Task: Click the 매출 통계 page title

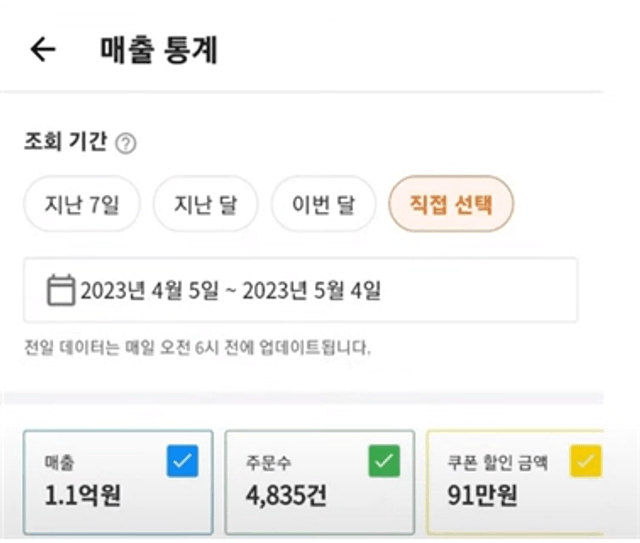Action: point(159,50)
